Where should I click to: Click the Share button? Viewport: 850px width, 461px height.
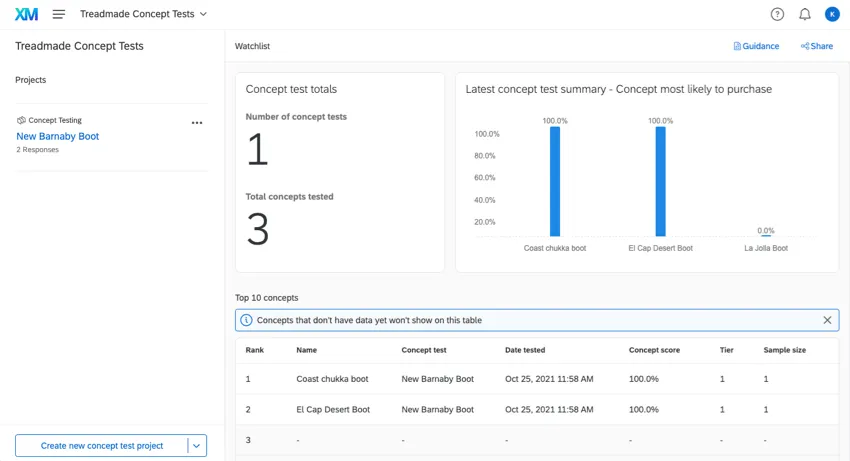point(816,46)
